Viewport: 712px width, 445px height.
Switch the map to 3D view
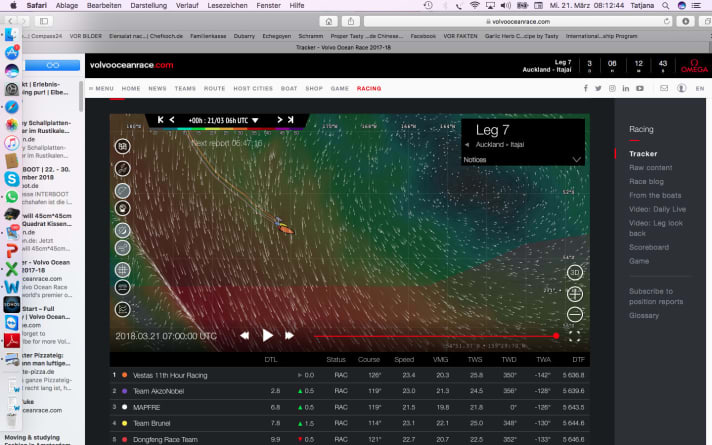(x=574, y=272)
